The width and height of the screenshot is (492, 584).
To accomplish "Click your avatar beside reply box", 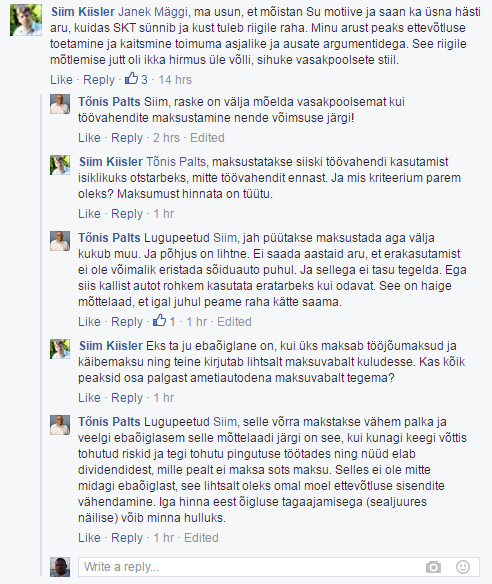I will click(60, 567).
